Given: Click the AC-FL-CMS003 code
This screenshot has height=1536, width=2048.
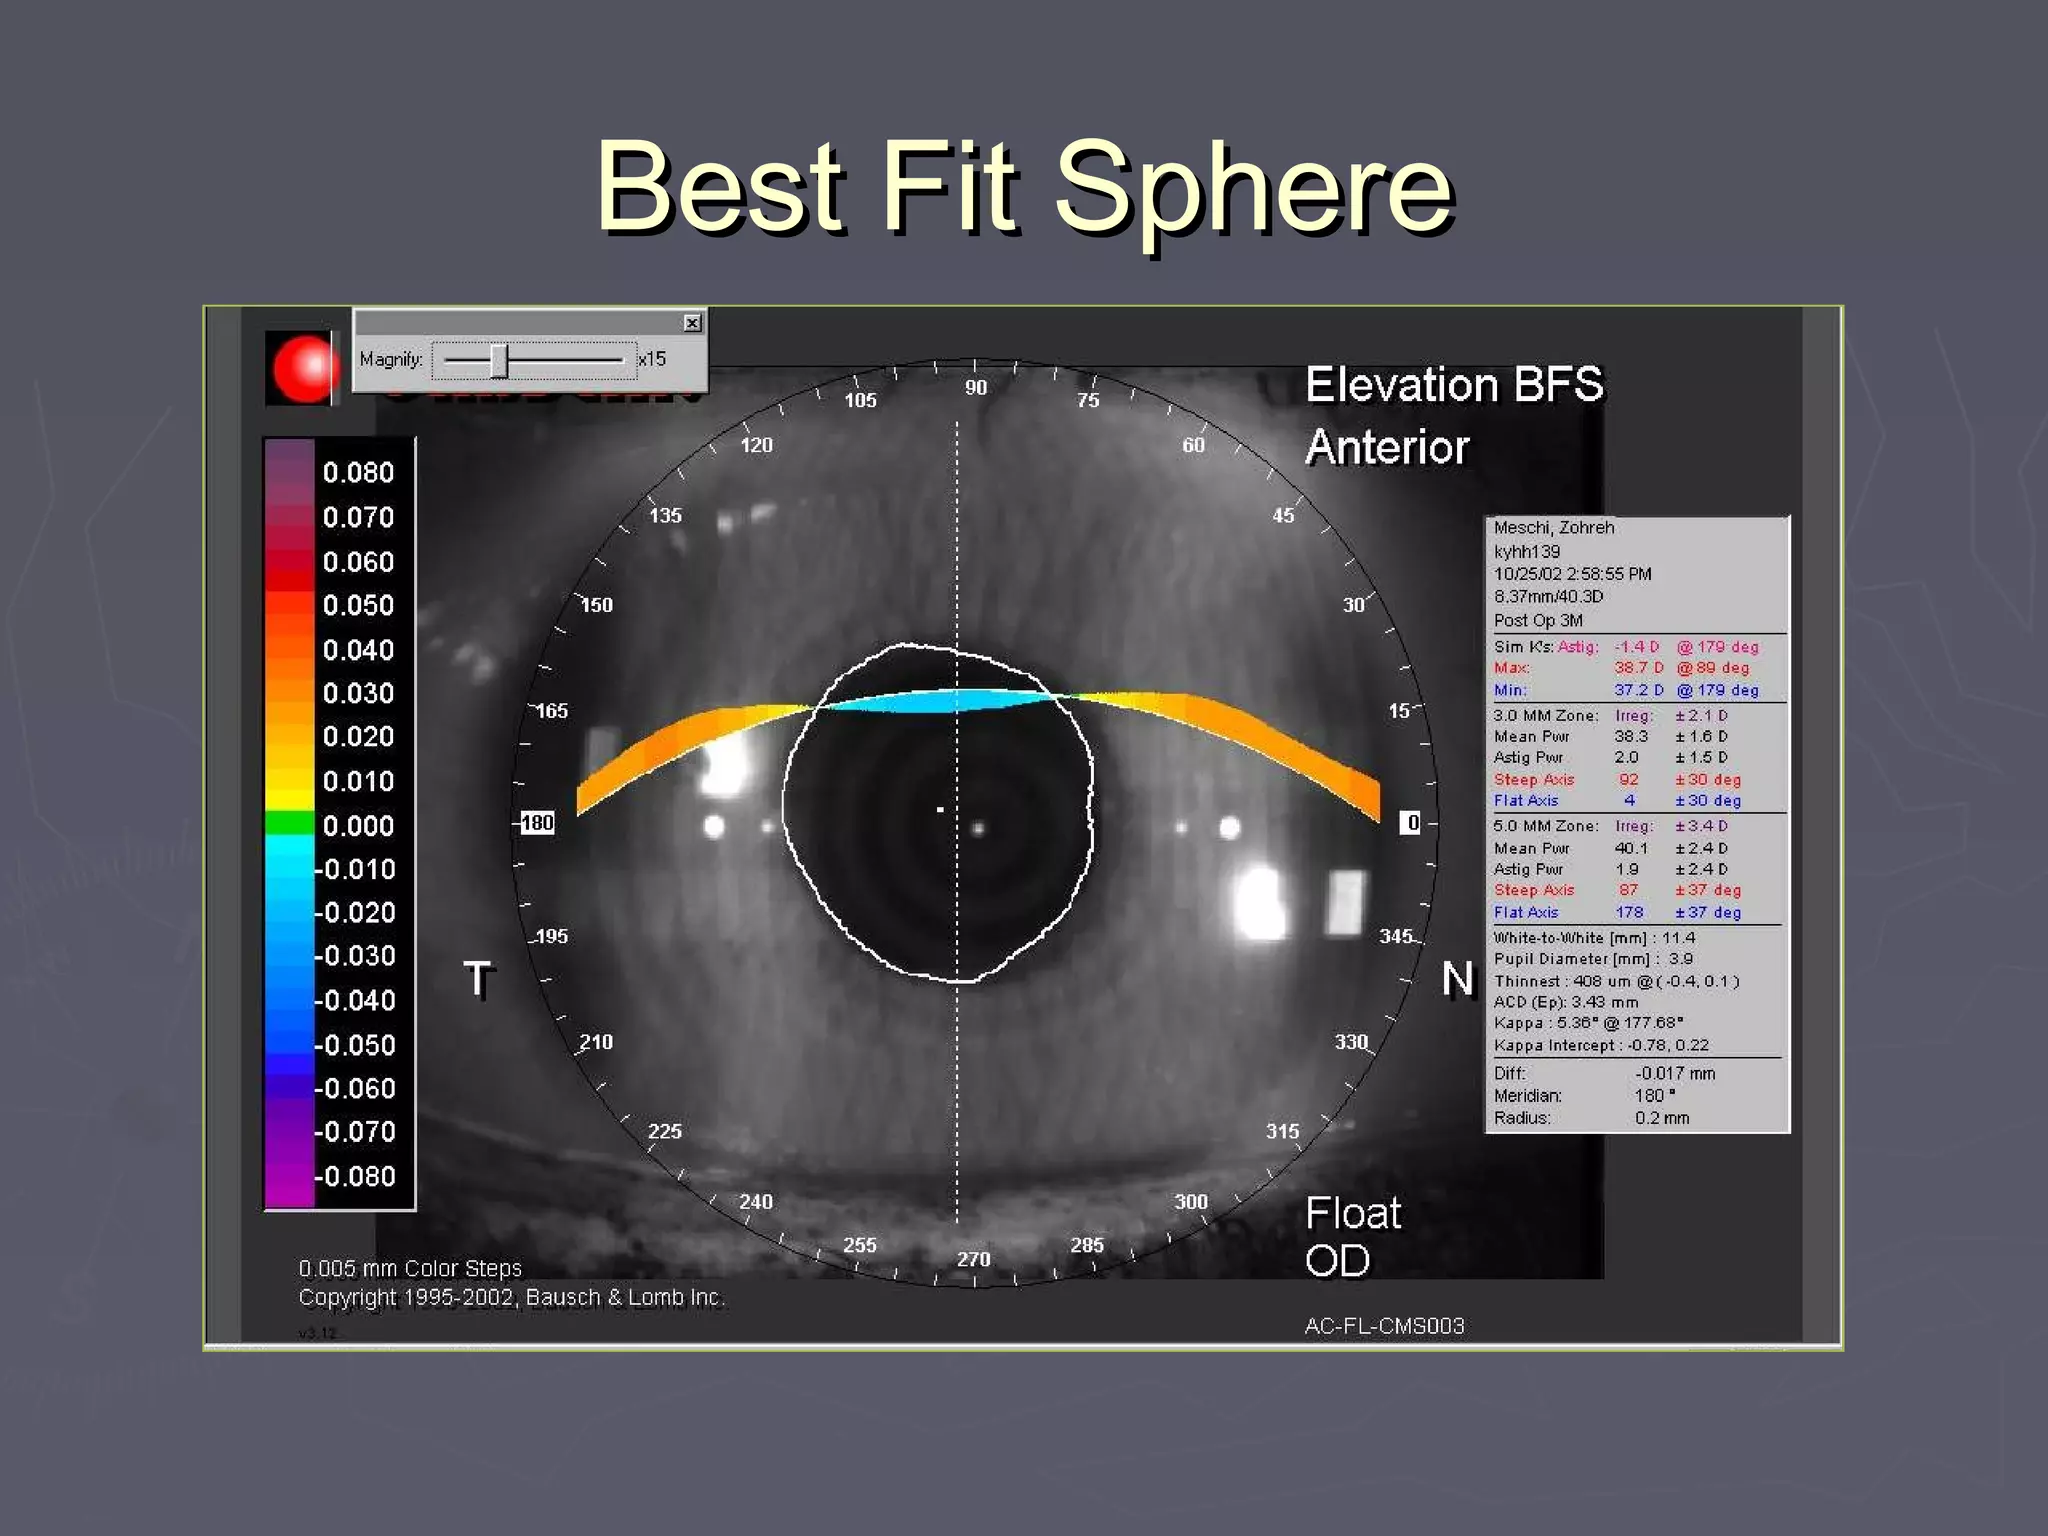Looking at the screenshot, I should [1384, 1326].
